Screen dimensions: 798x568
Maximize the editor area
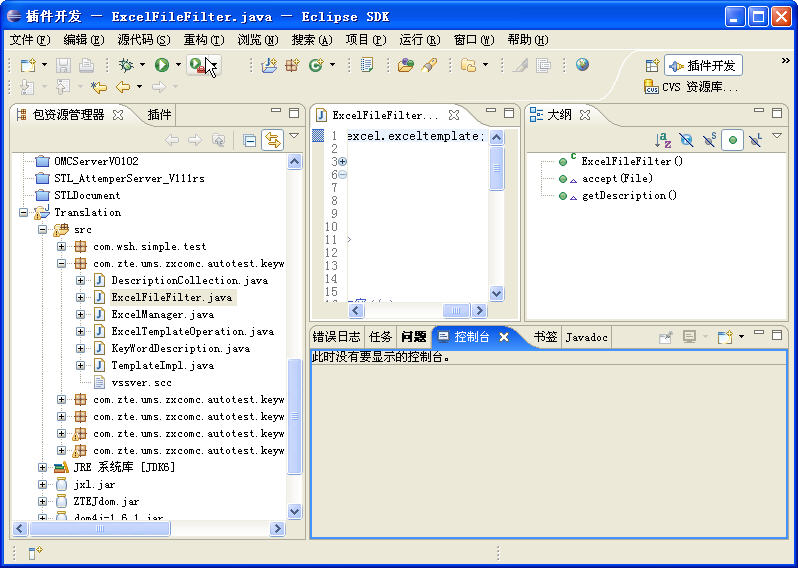(x=508, y=113)
